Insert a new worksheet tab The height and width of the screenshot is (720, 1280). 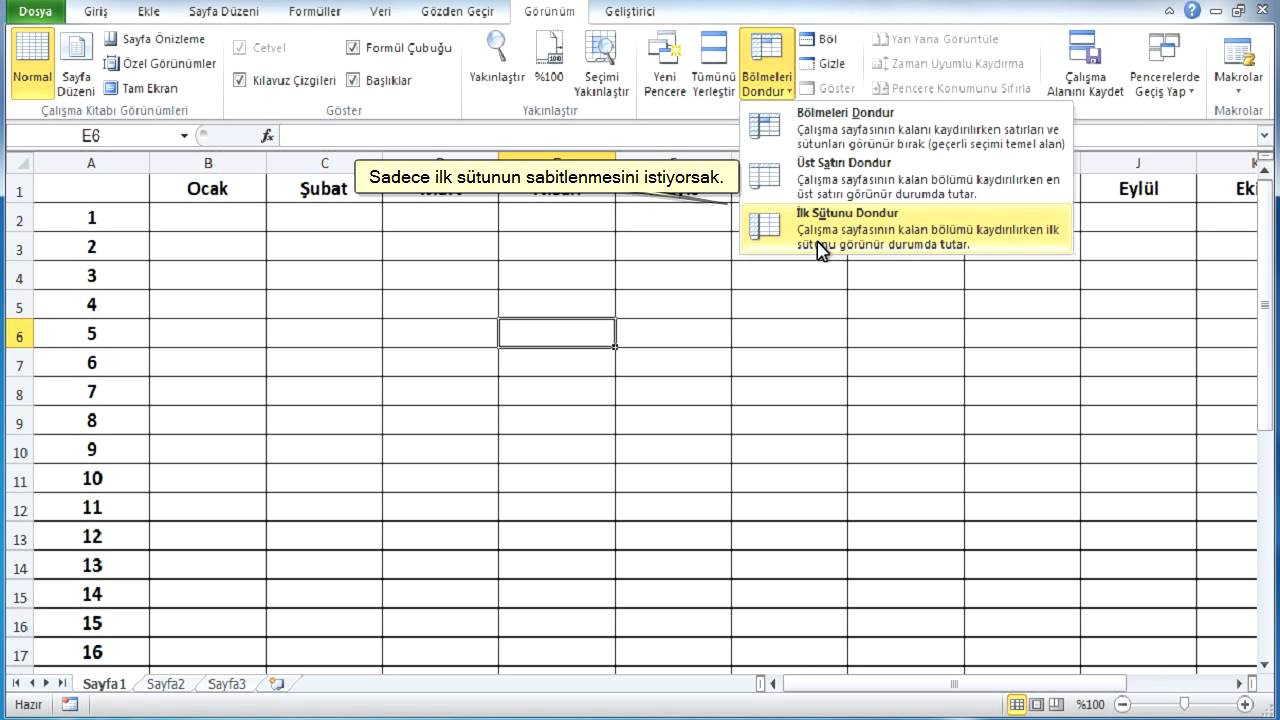[x=277, y=684]
